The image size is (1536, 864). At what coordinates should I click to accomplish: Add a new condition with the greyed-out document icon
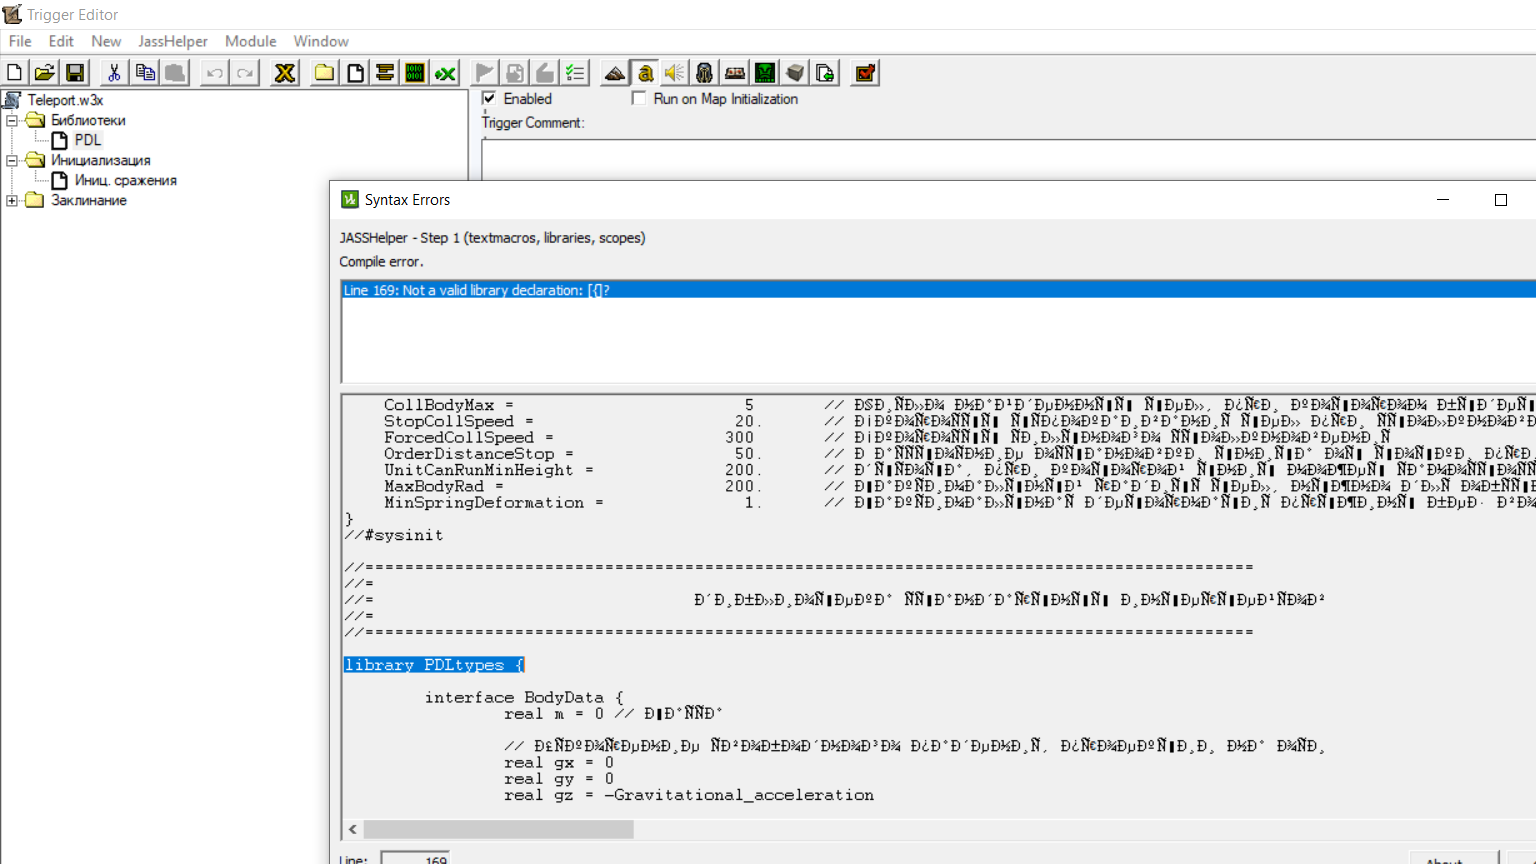(515, 73)
